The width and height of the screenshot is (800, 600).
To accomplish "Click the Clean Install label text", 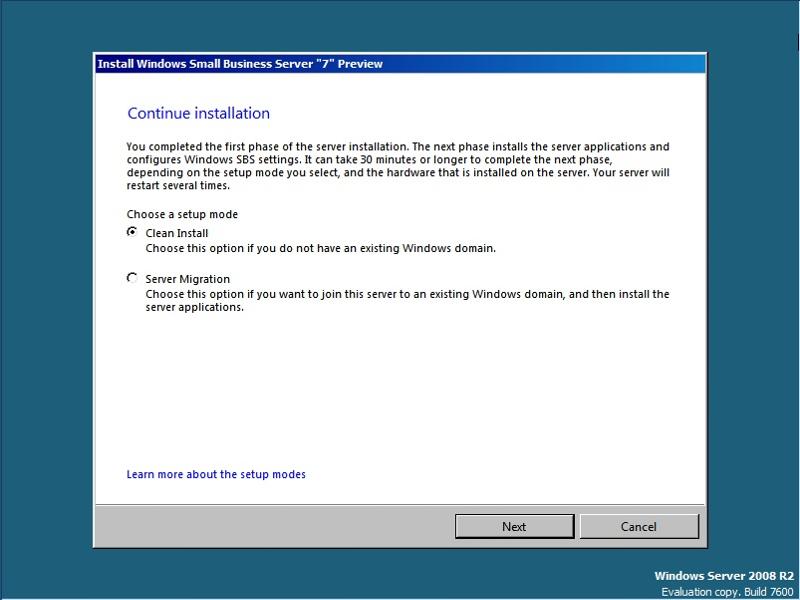I will tap(177, 233).
